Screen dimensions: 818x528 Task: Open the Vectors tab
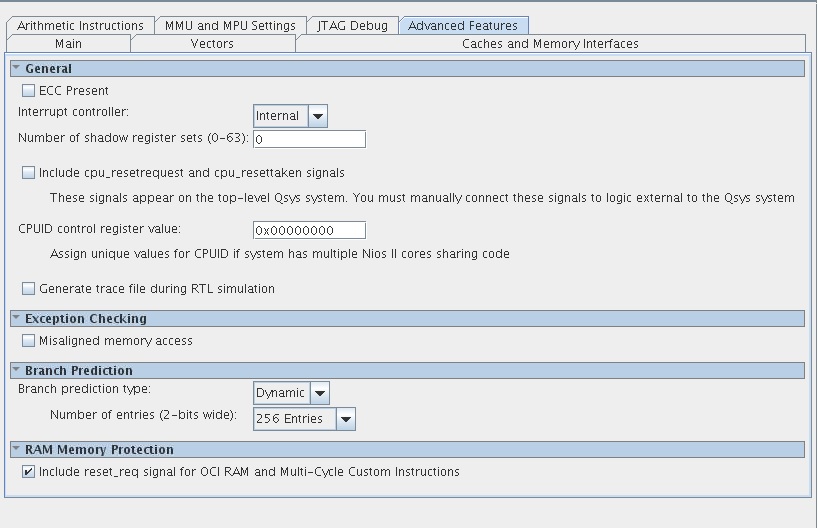coord(212,44)
